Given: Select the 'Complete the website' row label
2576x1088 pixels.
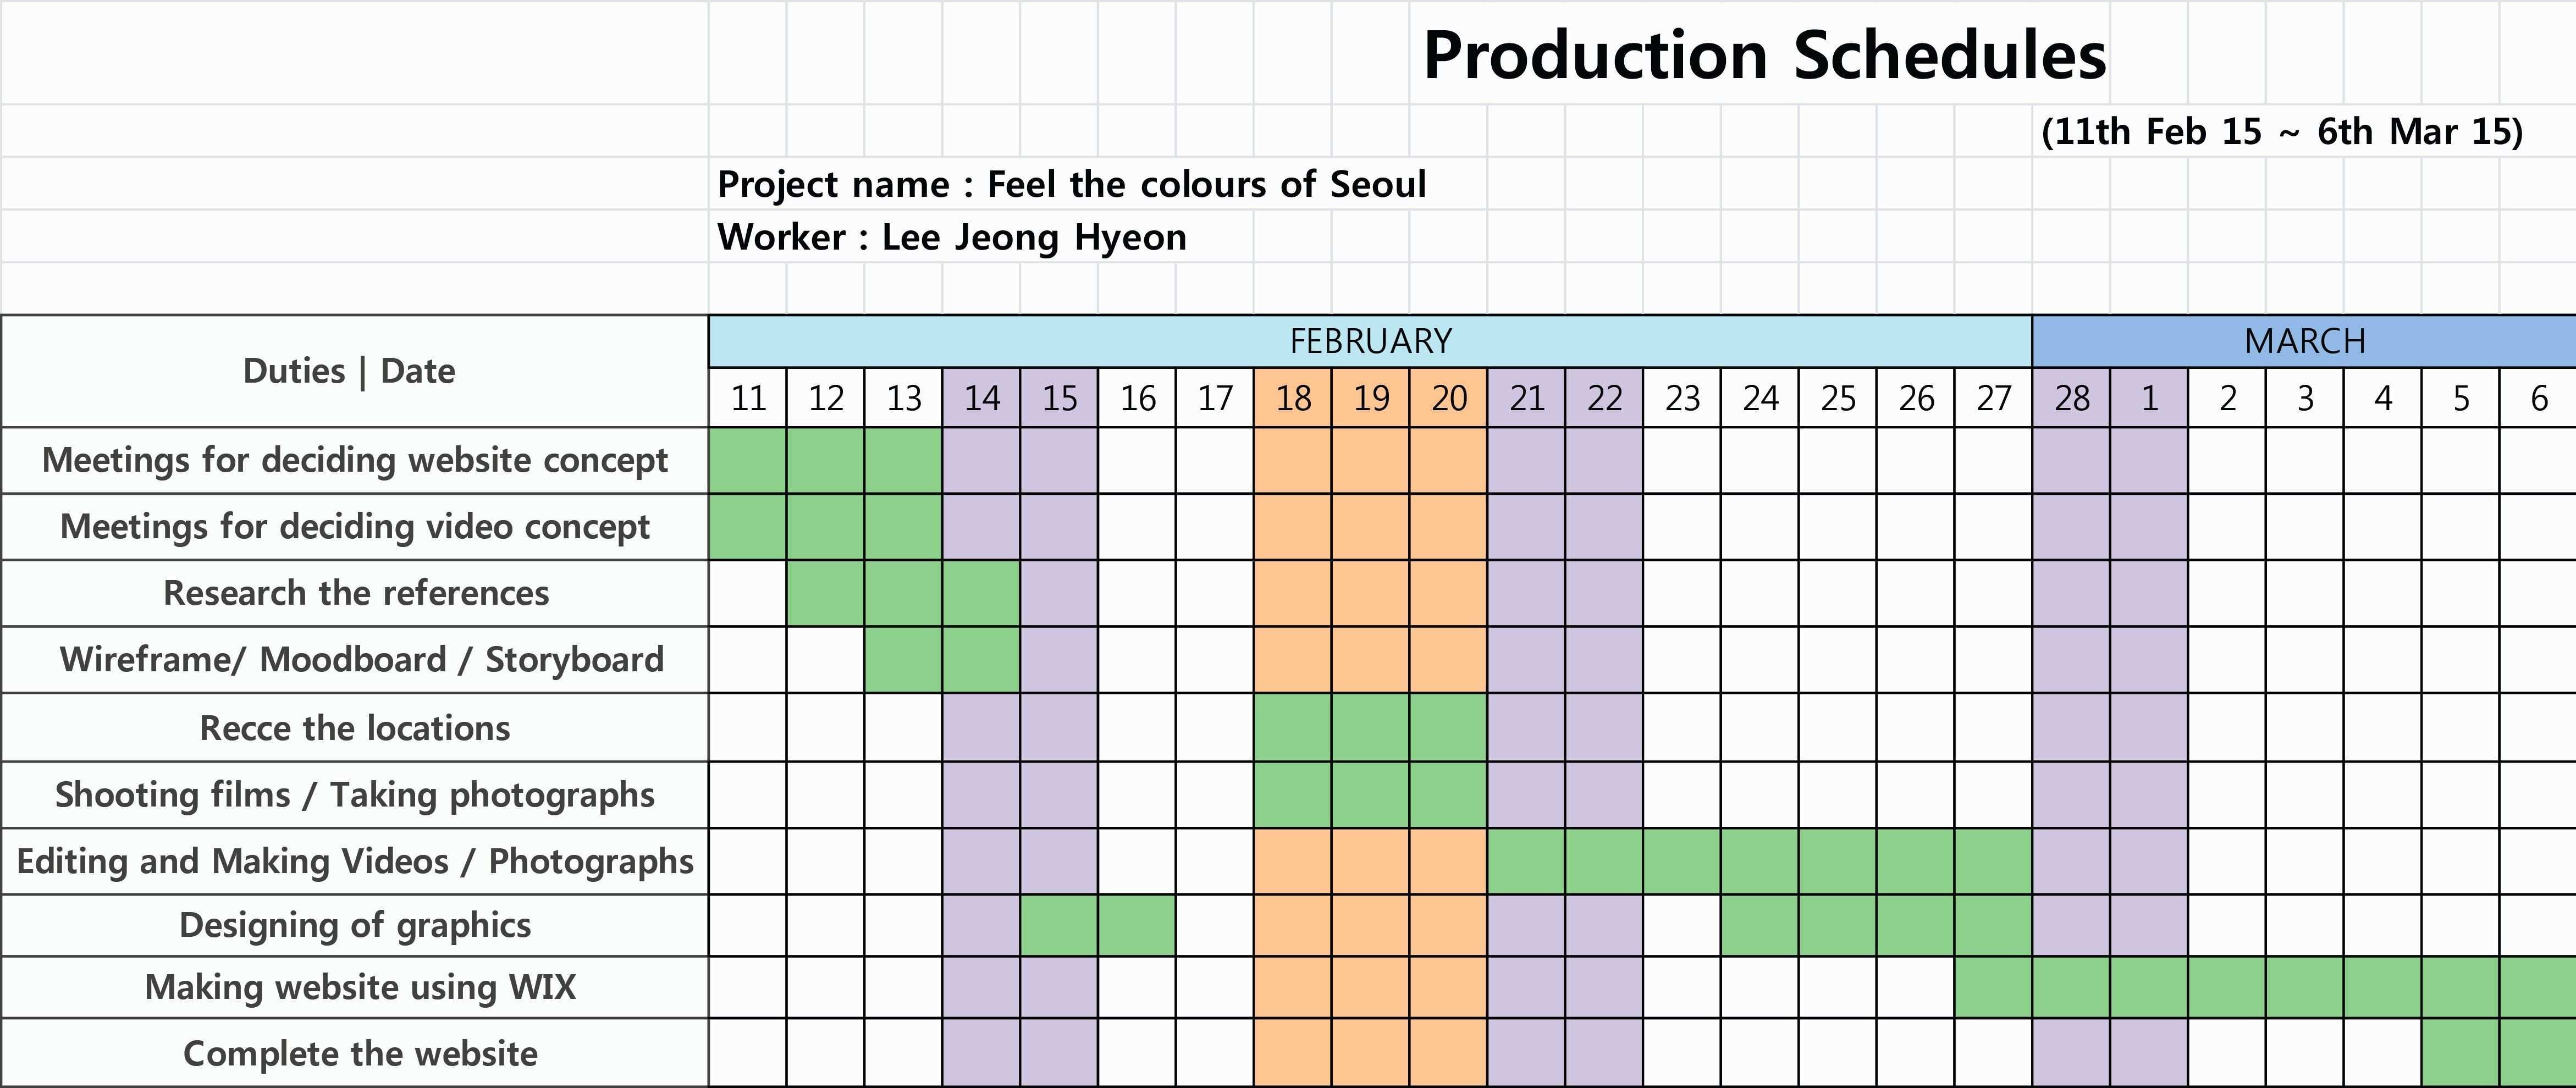Looking at the screenshot, I should (360, 1053).
